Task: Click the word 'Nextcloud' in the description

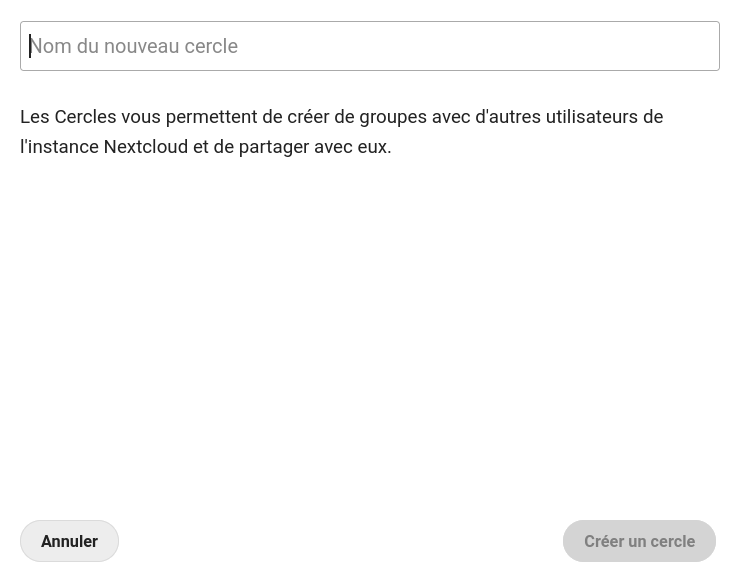Action: click(145, 147)
